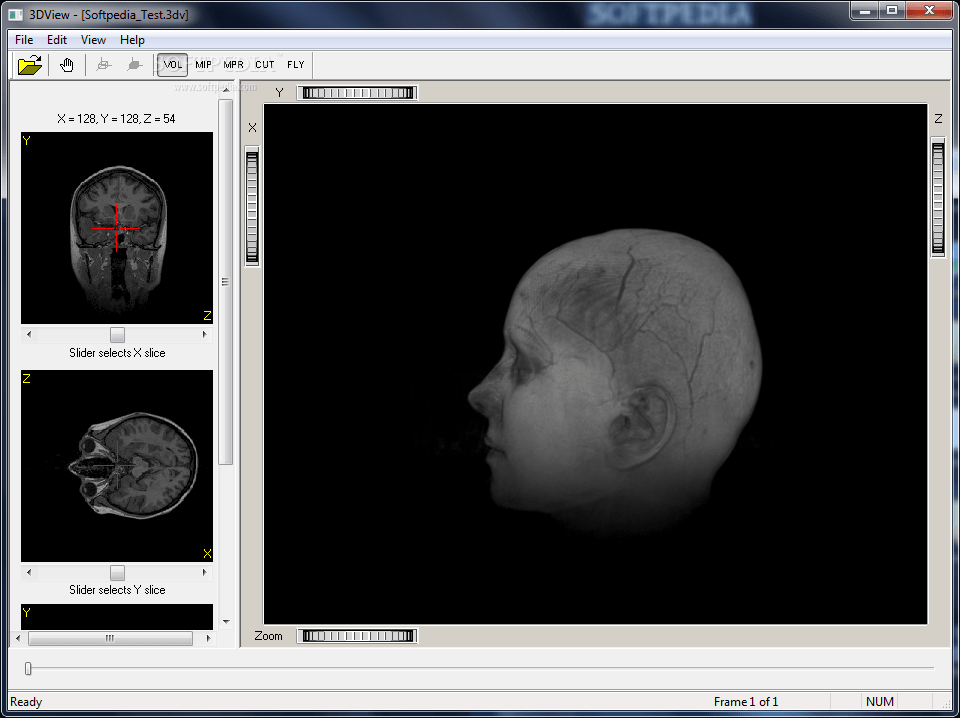Click right arrow of Y slice slider
Viewport: 960px width, 718px height.
[x=205, y=573]
